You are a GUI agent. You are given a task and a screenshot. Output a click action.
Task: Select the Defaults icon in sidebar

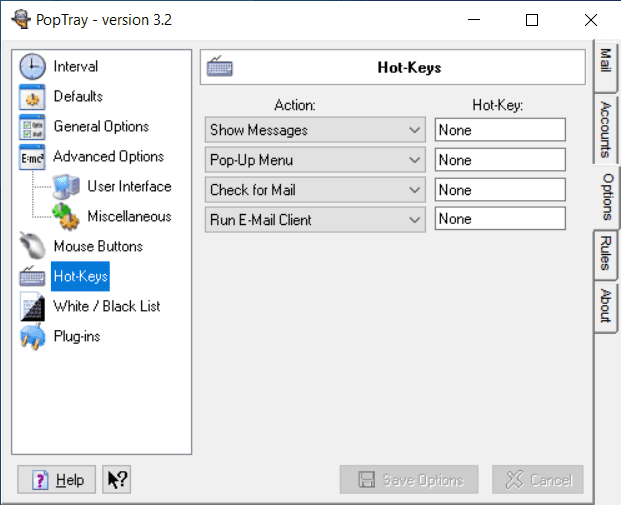coord(33,97)
